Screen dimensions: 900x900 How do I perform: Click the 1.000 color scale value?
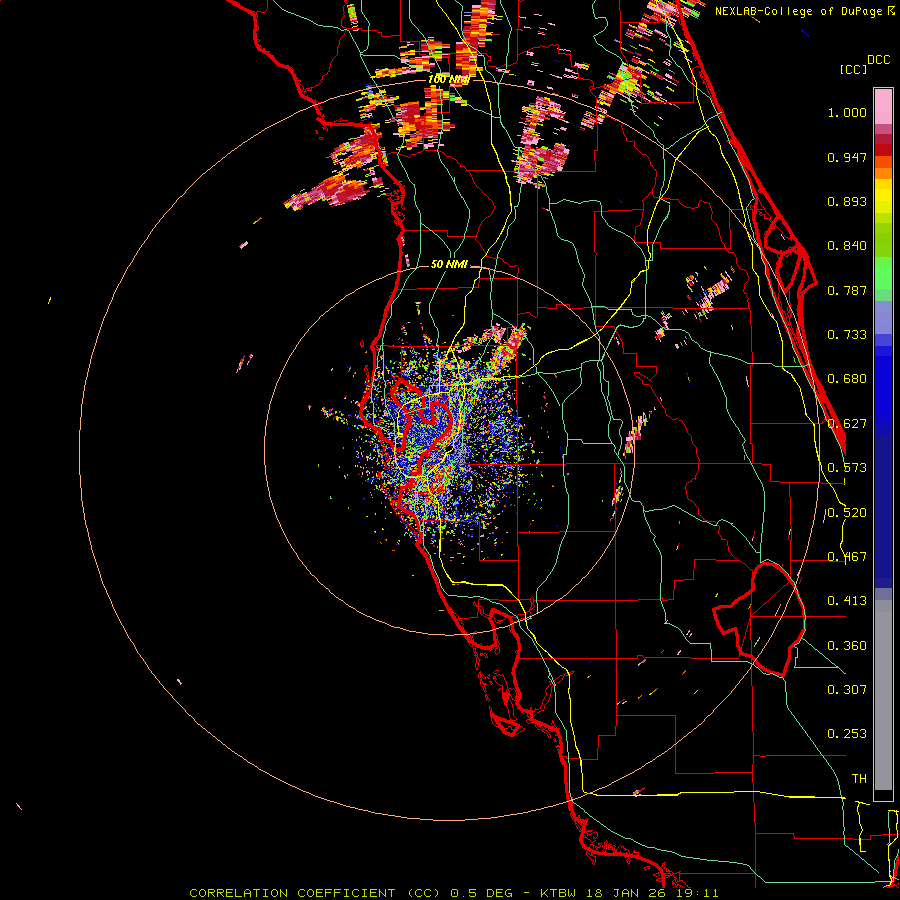(x=847, y=112)
